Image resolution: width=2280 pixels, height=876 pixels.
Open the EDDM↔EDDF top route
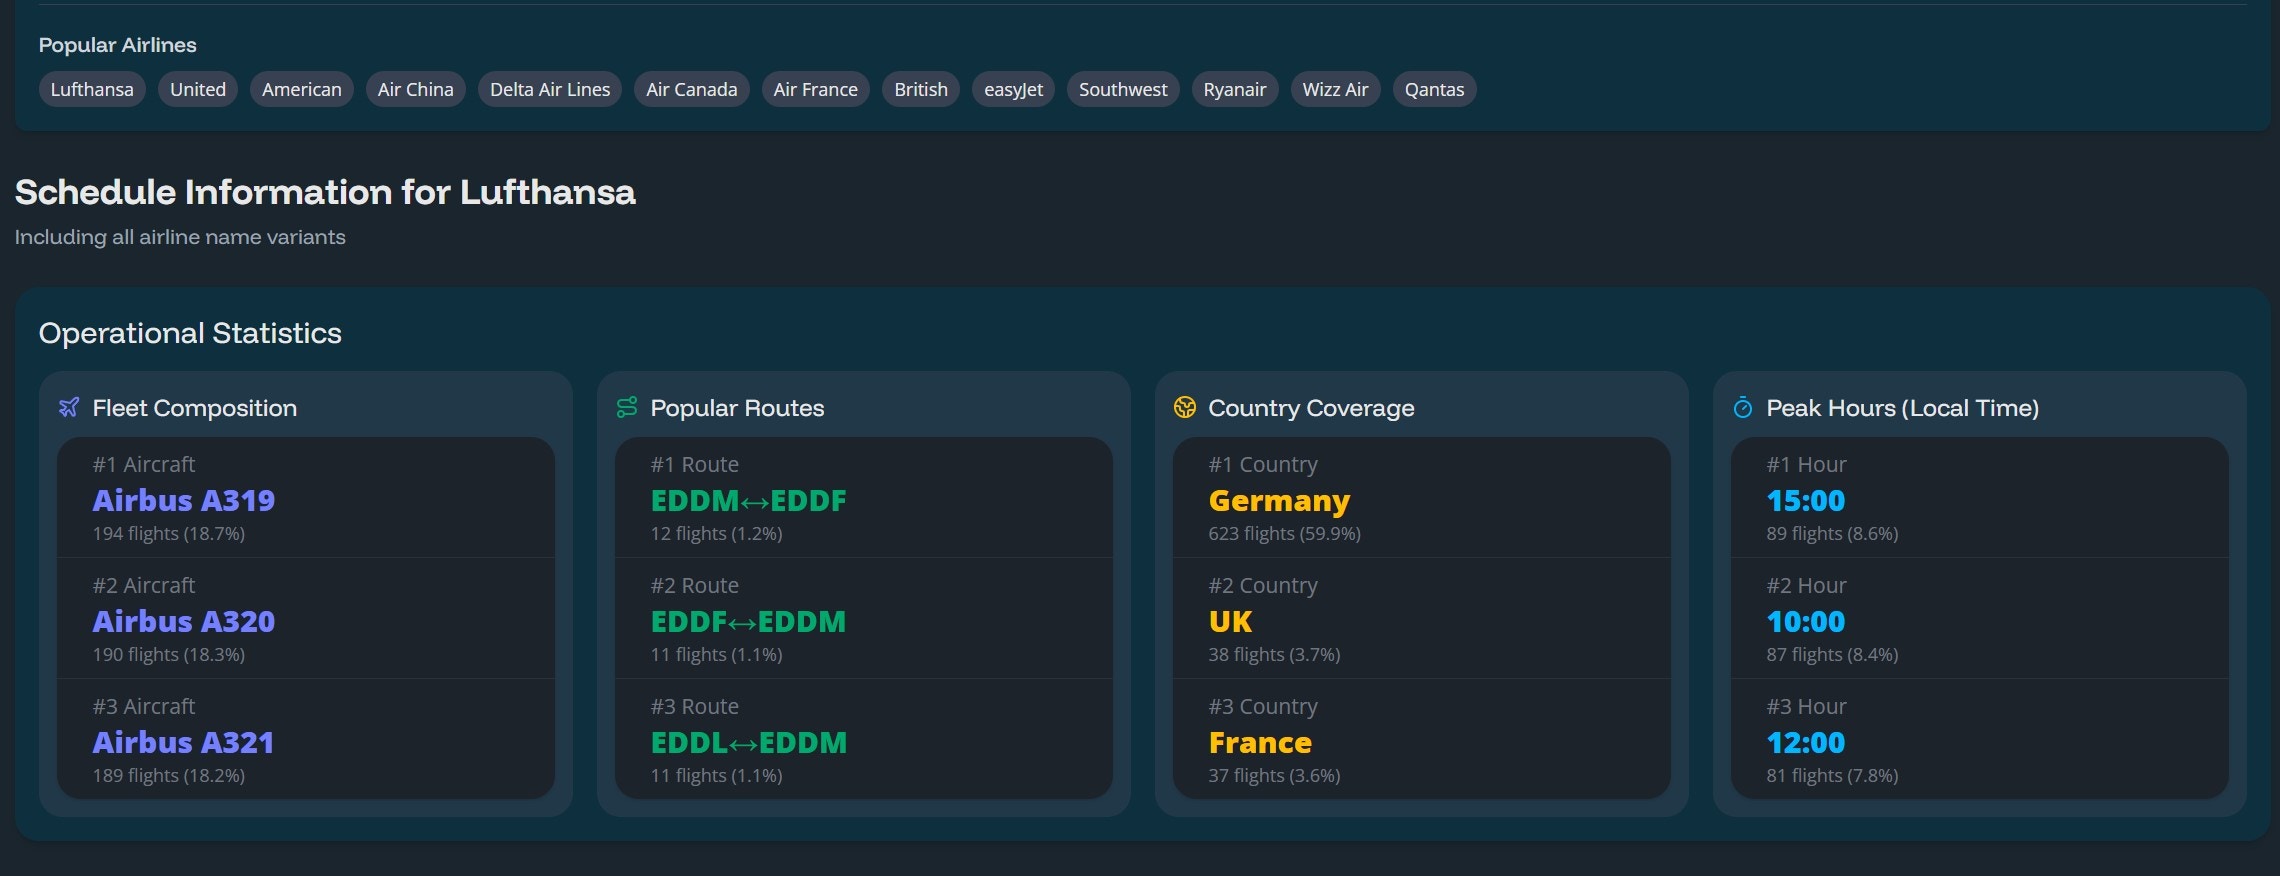pos(748,500)
